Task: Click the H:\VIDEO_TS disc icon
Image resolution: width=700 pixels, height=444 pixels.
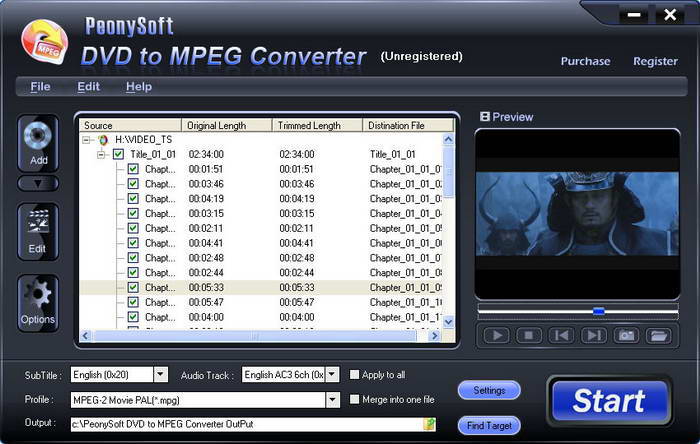Action: 103,140
